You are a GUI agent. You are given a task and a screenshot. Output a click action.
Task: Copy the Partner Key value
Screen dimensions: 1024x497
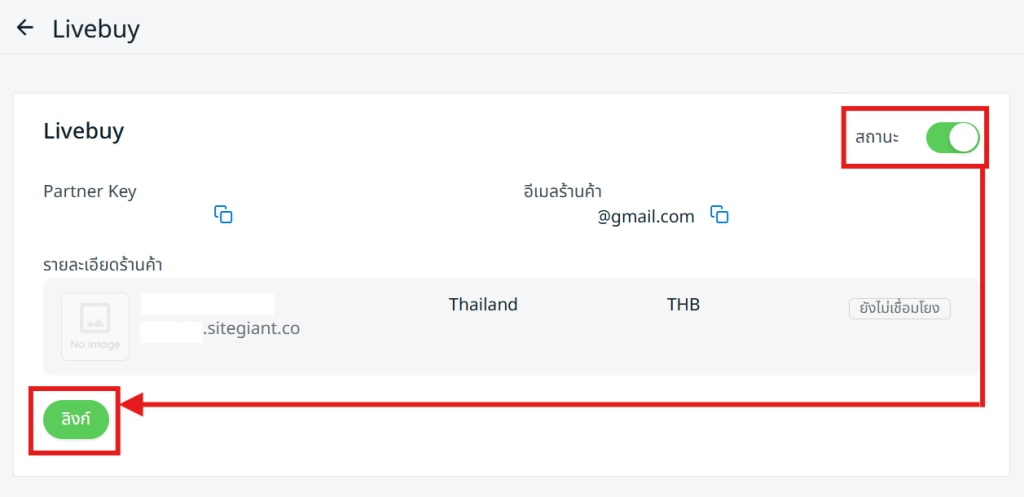[224, 214]
